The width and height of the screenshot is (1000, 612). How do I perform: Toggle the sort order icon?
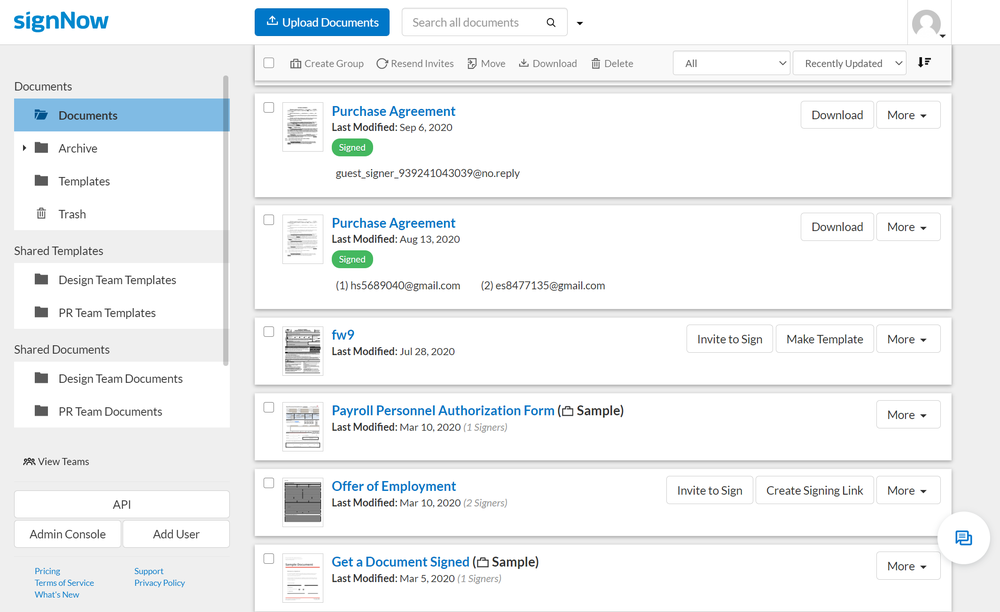(924, 62)
